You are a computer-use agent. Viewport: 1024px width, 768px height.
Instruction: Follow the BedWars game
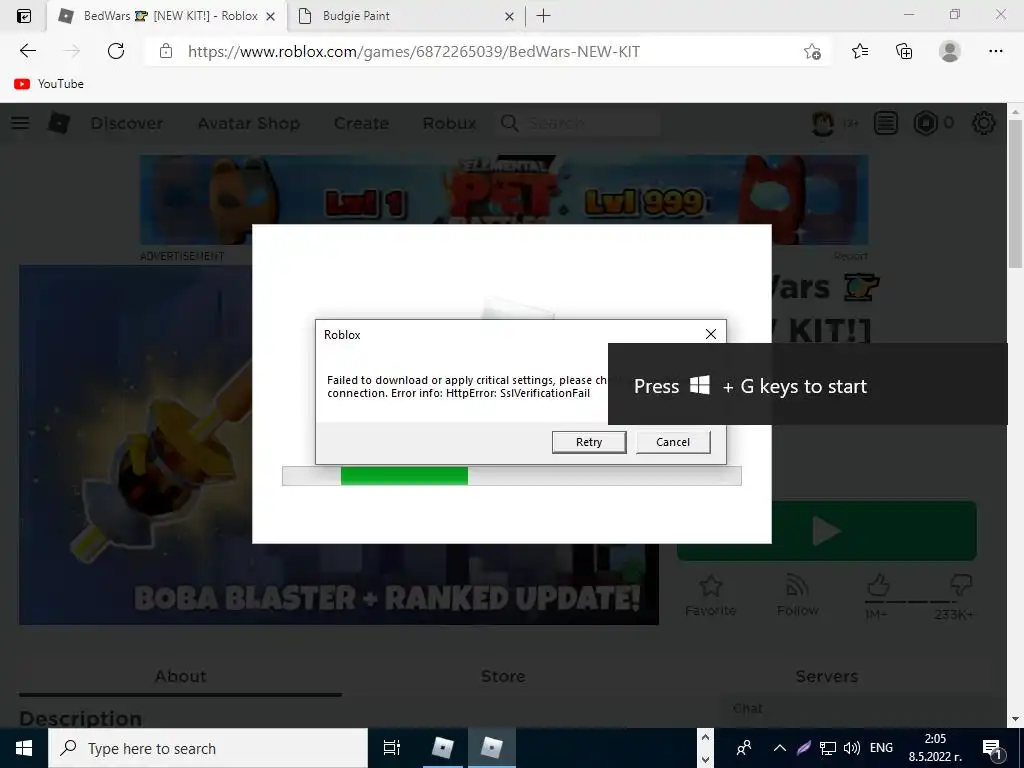tap(797, 595)
